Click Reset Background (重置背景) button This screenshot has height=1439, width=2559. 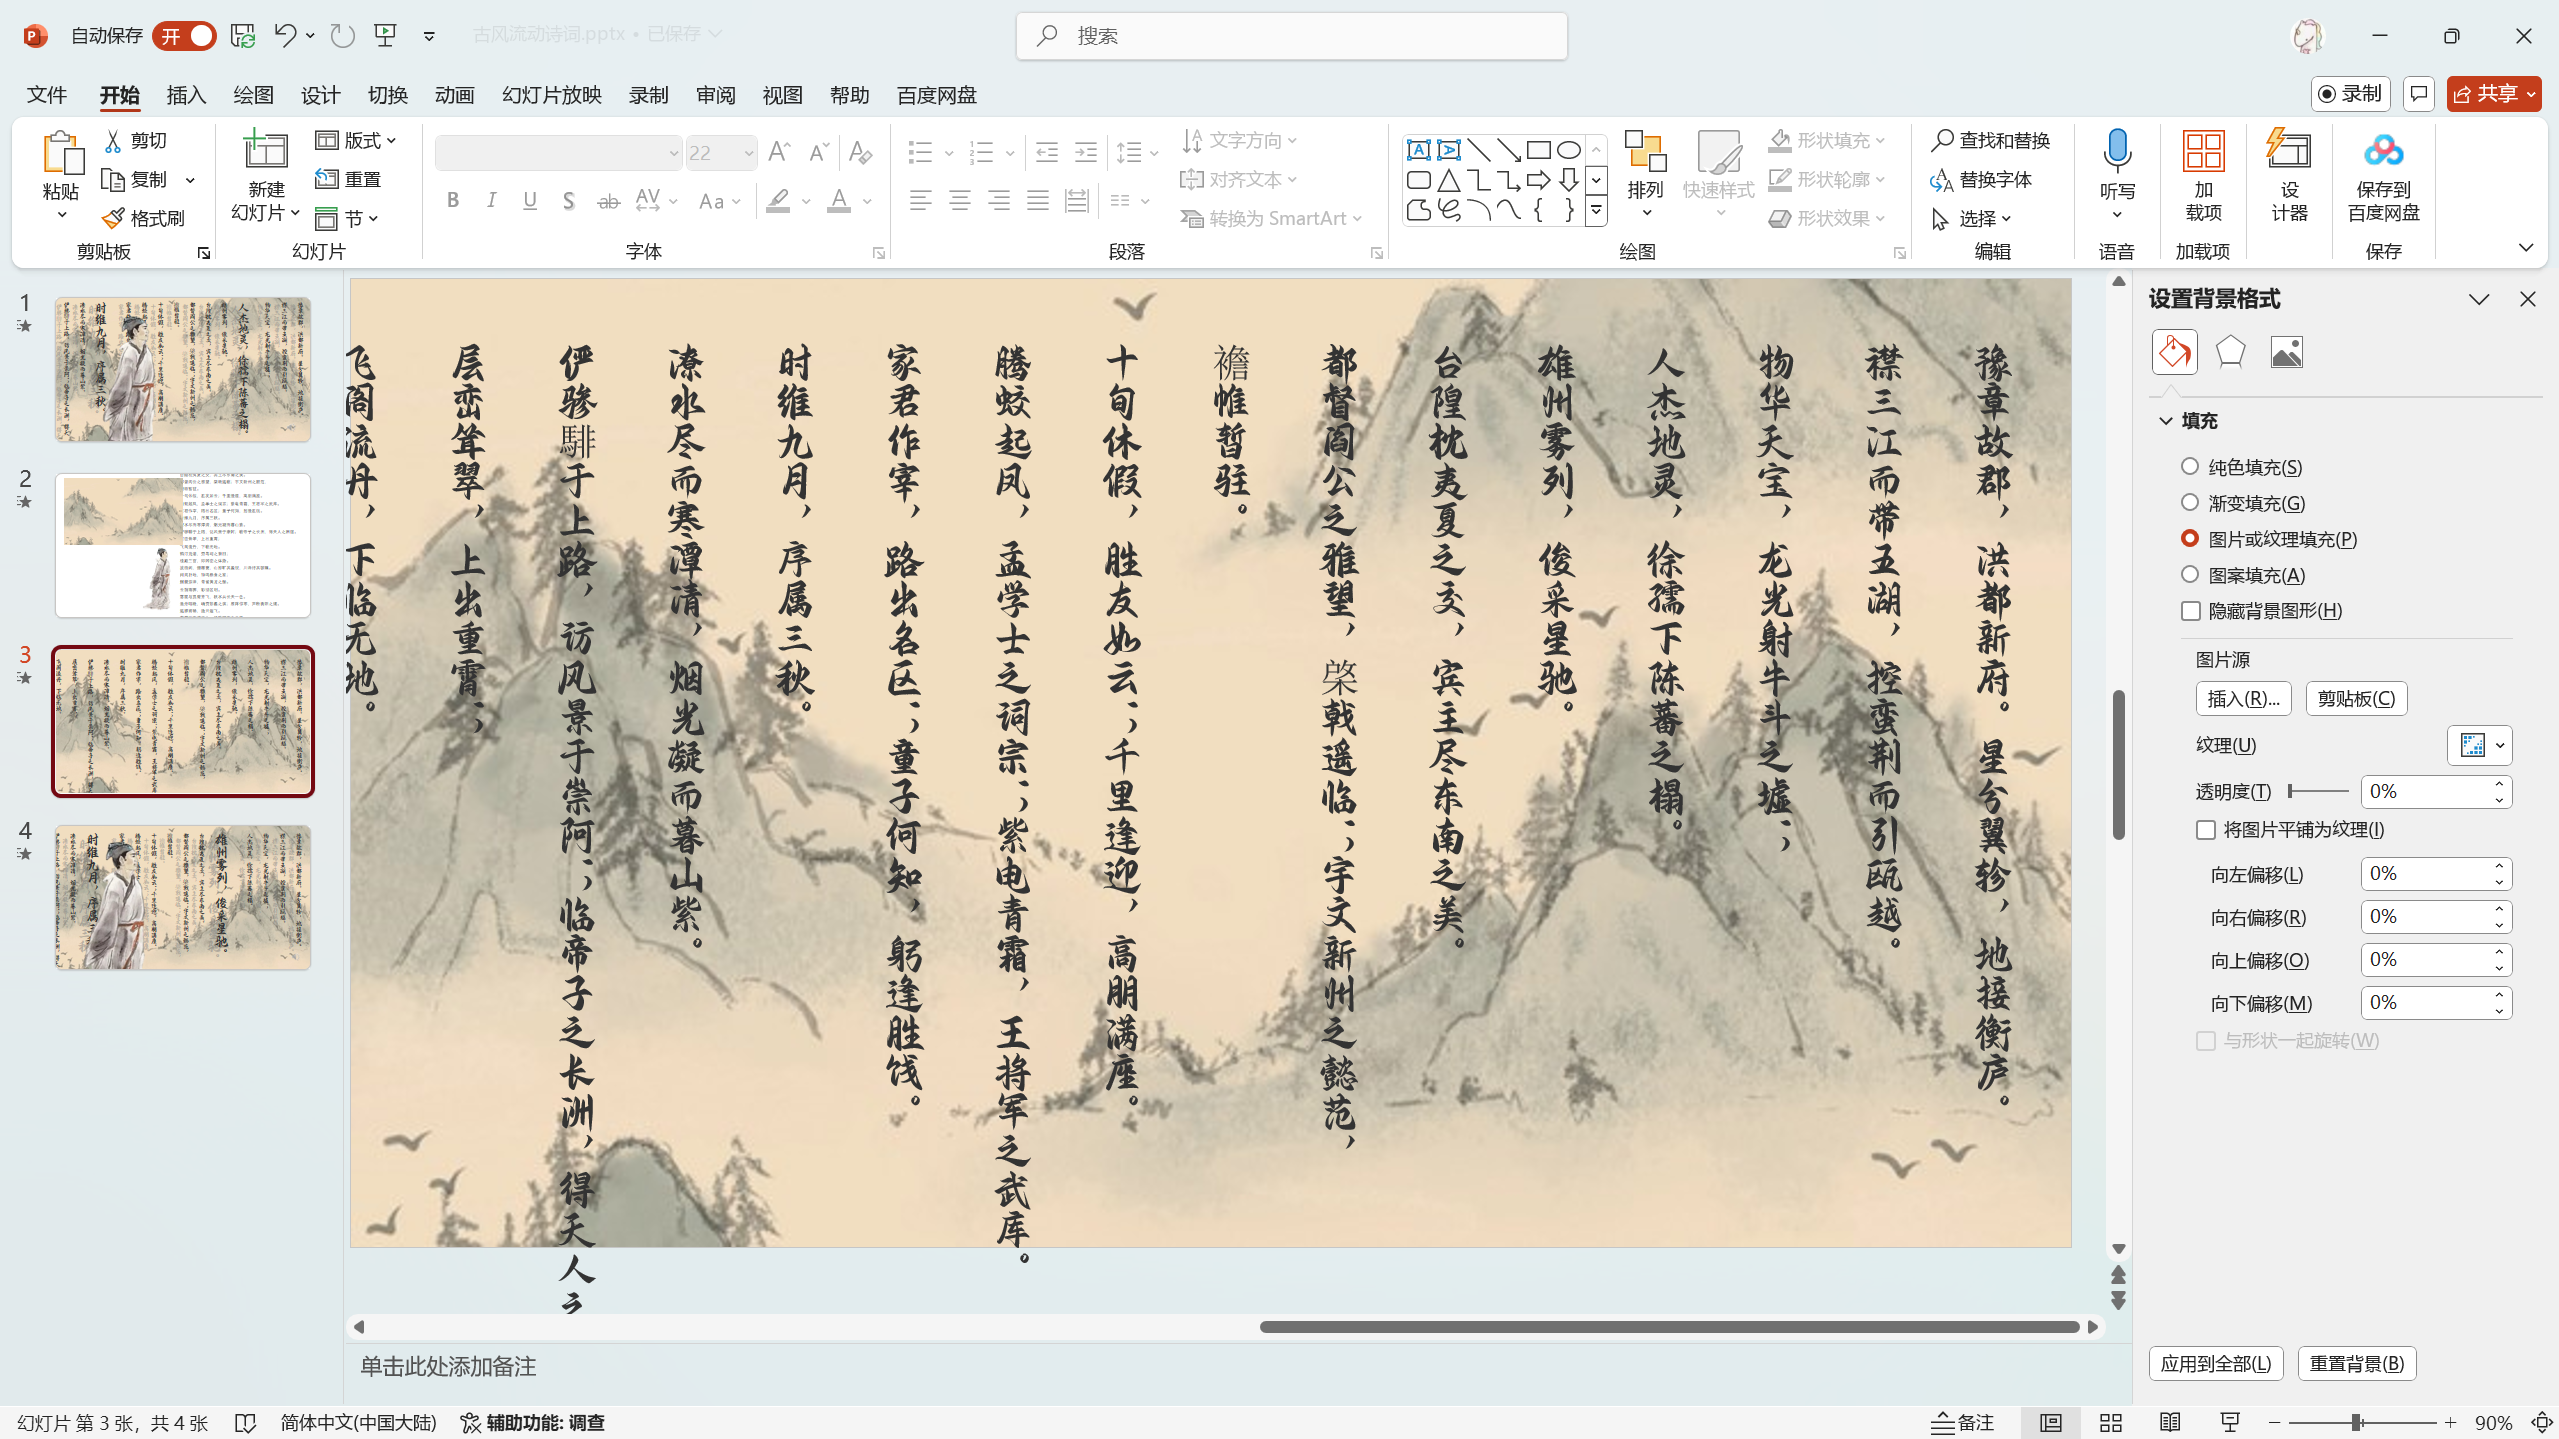tap(2357, 1364)
